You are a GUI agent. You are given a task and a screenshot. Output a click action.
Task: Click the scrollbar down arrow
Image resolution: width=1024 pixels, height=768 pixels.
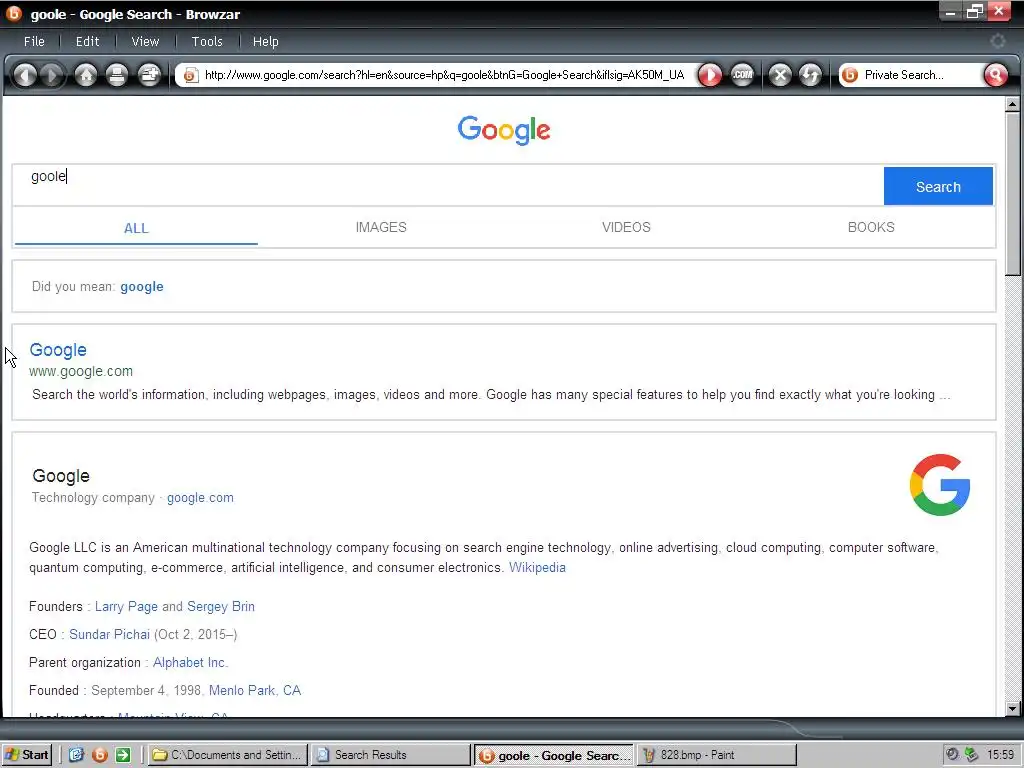[1012, 709]
